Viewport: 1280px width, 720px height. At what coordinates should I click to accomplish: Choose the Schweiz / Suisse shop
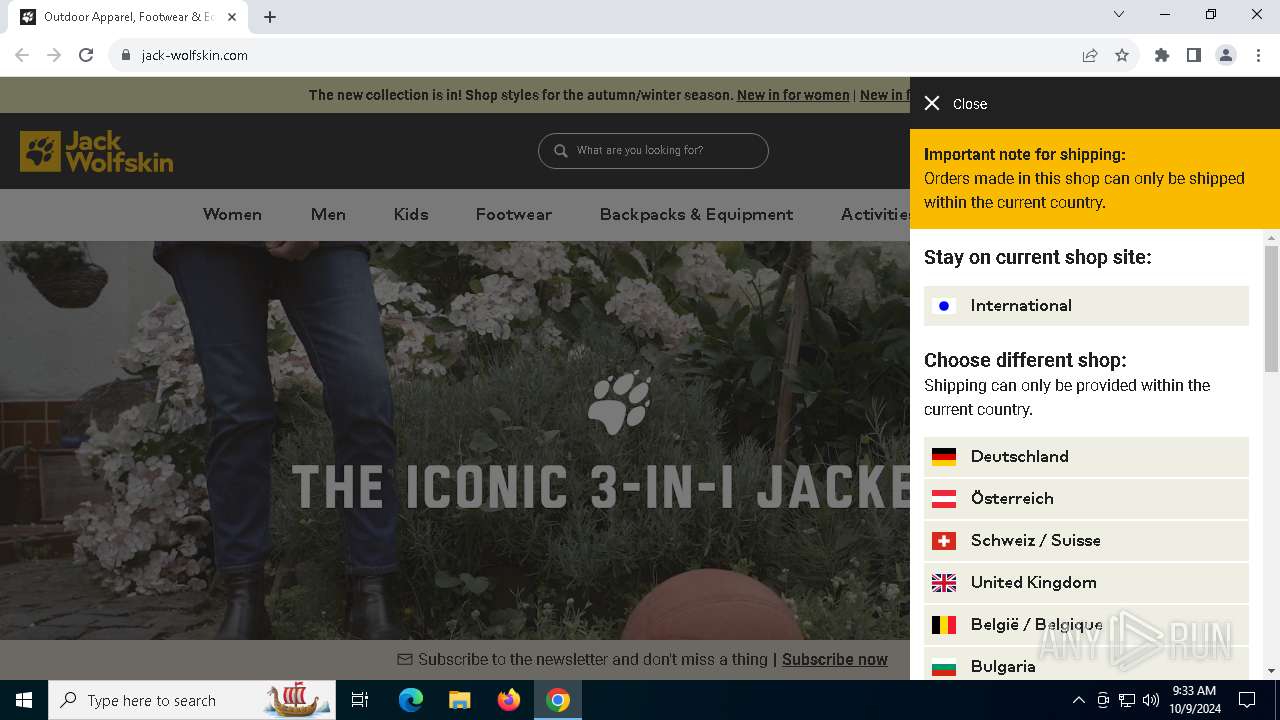pos(1086,541)
